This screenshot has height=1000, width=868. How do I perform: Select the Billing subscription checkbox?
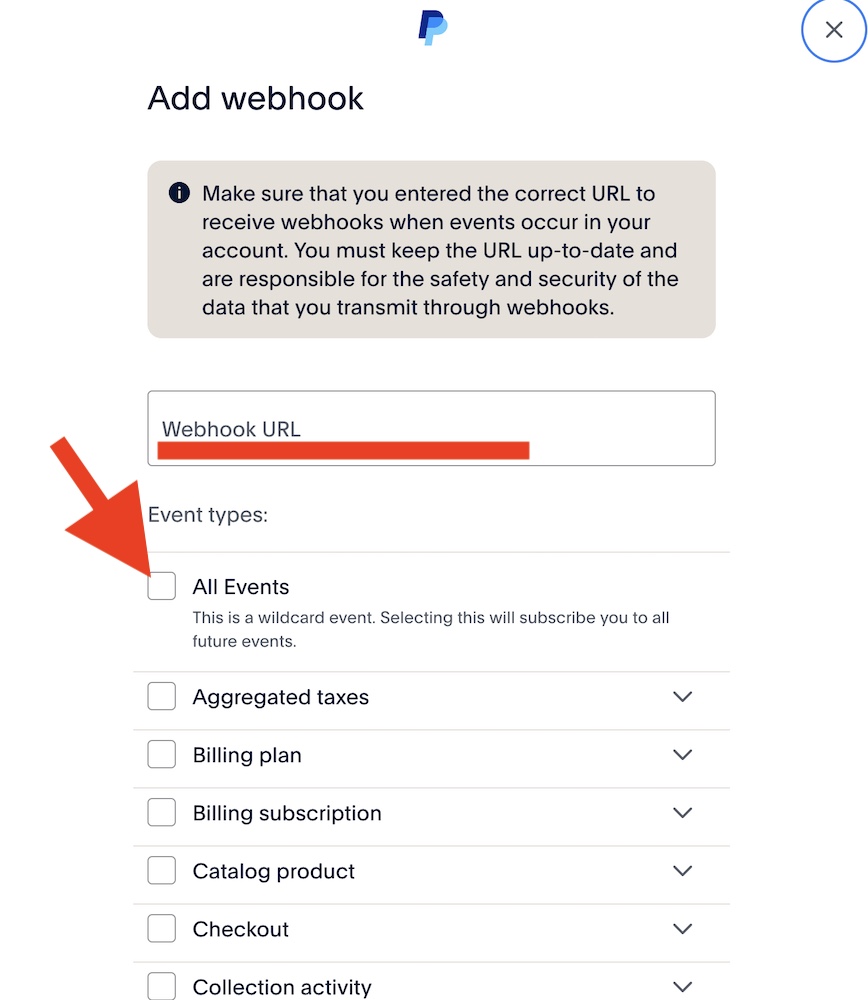162,812
